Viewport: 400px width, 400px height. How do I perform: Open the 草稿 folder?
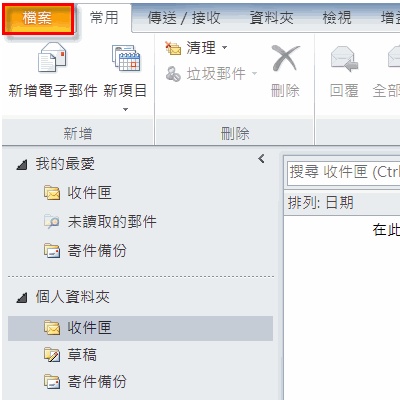pyautogui.click(x=82, y=355)
